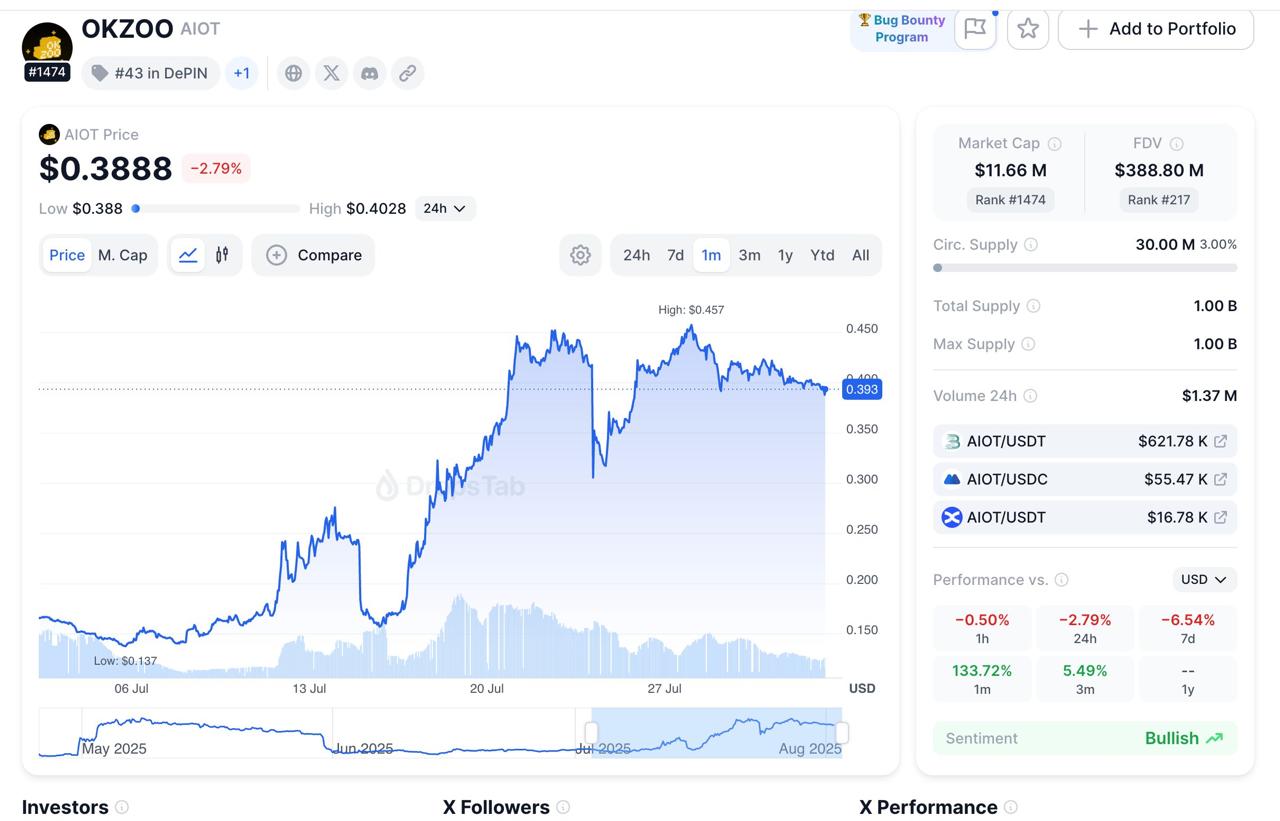This screenshot has width=1280, height=821.
Task: Click the chain link icon
Action: click(x=407, y=73)
